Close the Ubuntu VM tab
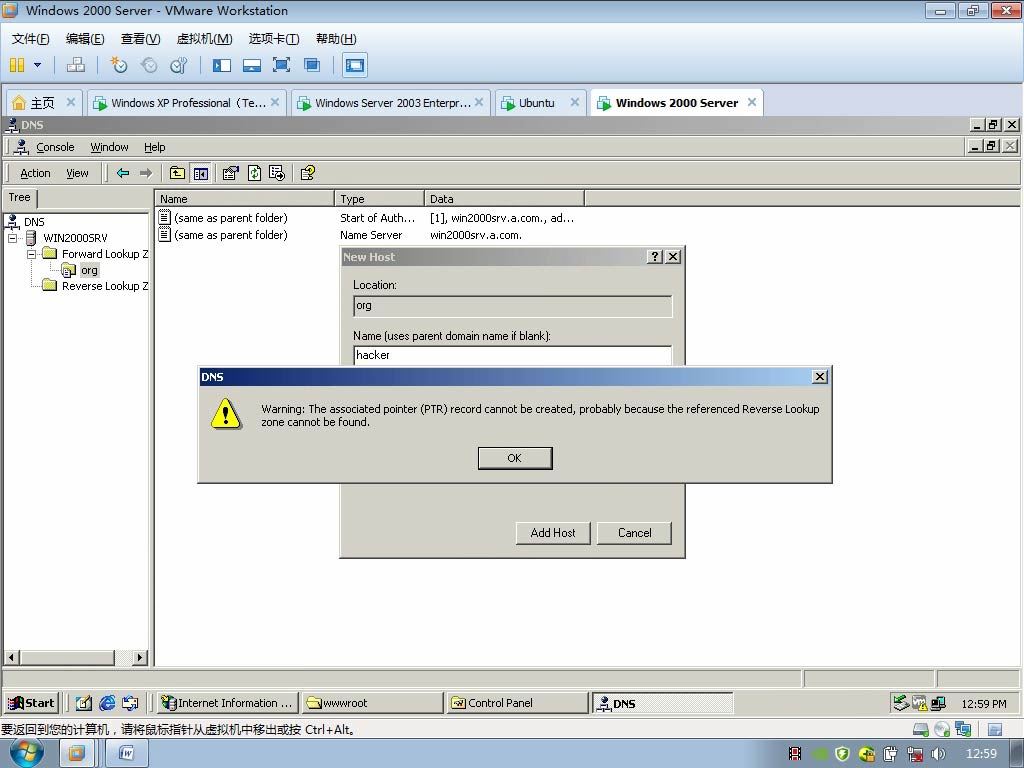Screen dimensions: 1024x768 pyautogui.click(x=575, y=102)
